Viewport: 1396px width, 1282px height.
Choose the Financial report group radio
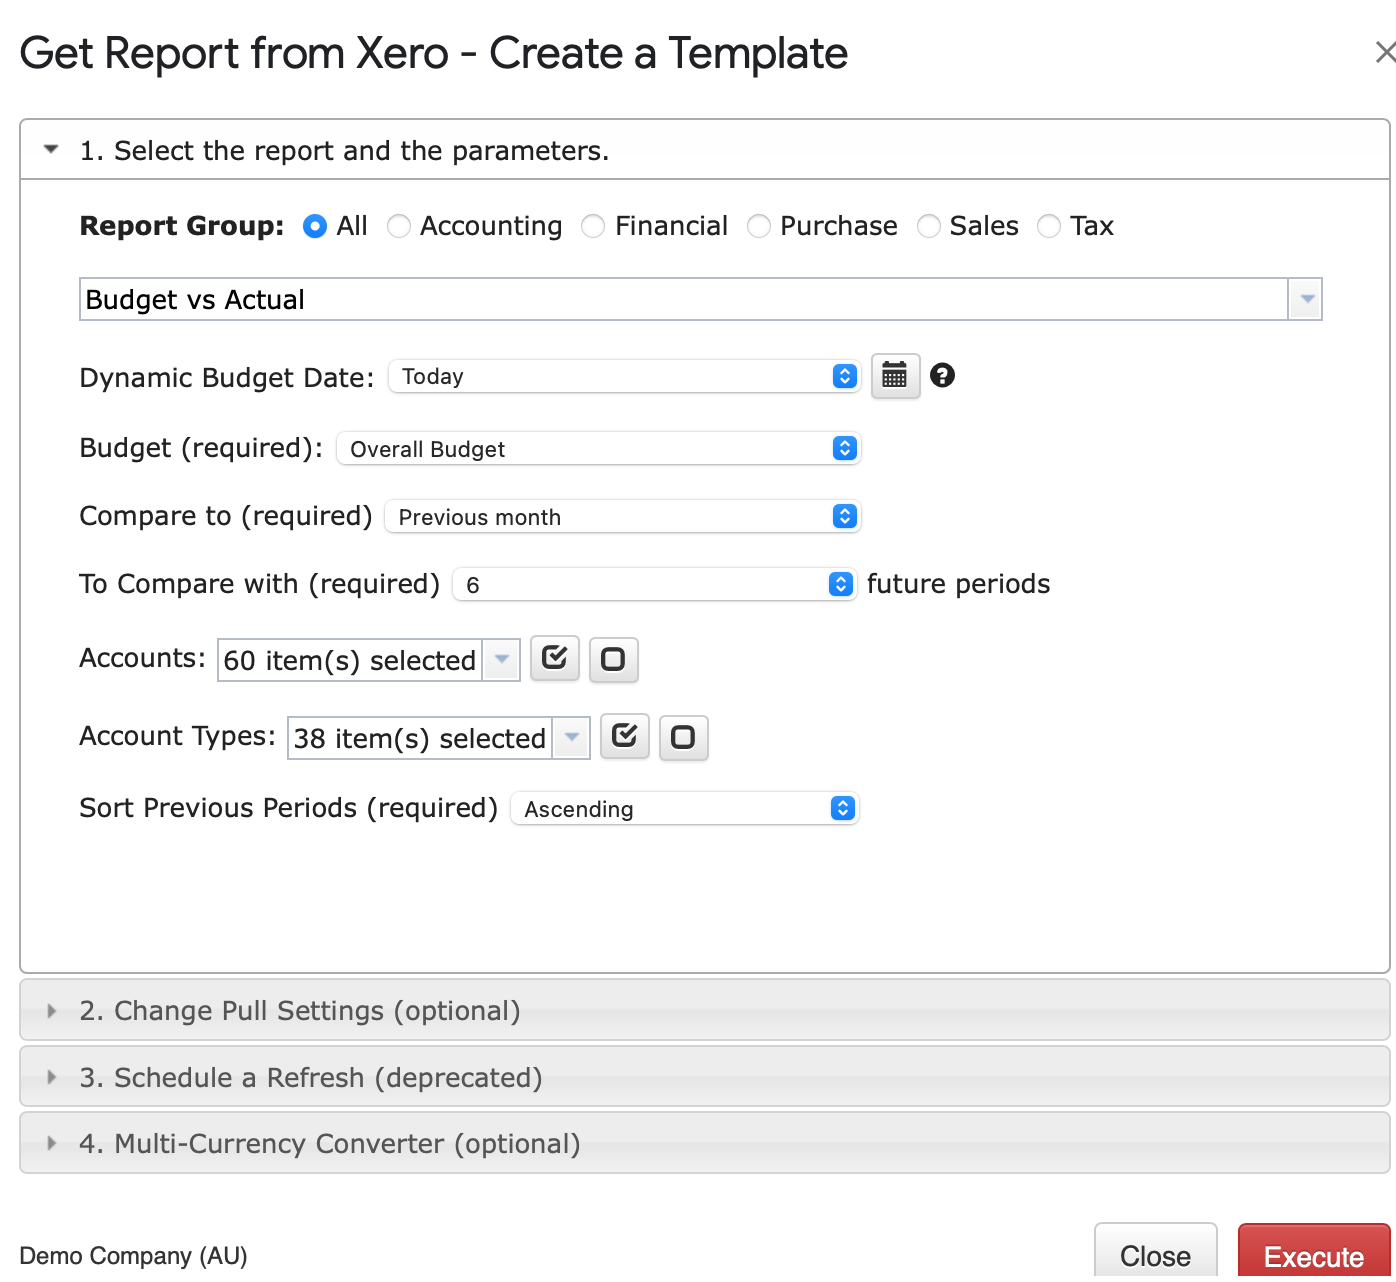(593, 227)
